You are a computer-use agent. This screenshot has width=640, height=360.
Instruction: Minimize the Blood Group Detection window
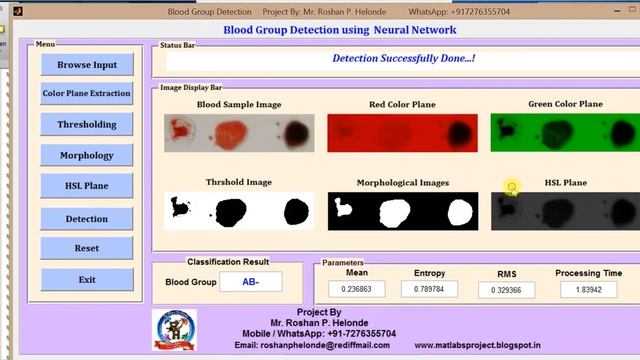click(x=617, y=11)
